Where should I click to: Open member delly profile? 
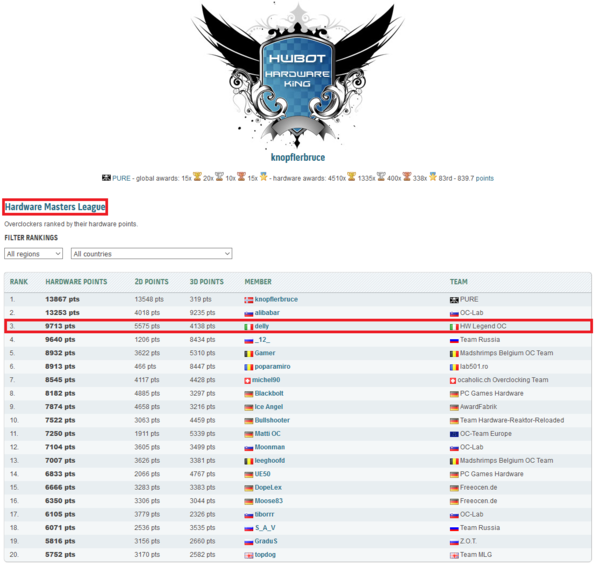pyautogui.click(x=262, y=326)
